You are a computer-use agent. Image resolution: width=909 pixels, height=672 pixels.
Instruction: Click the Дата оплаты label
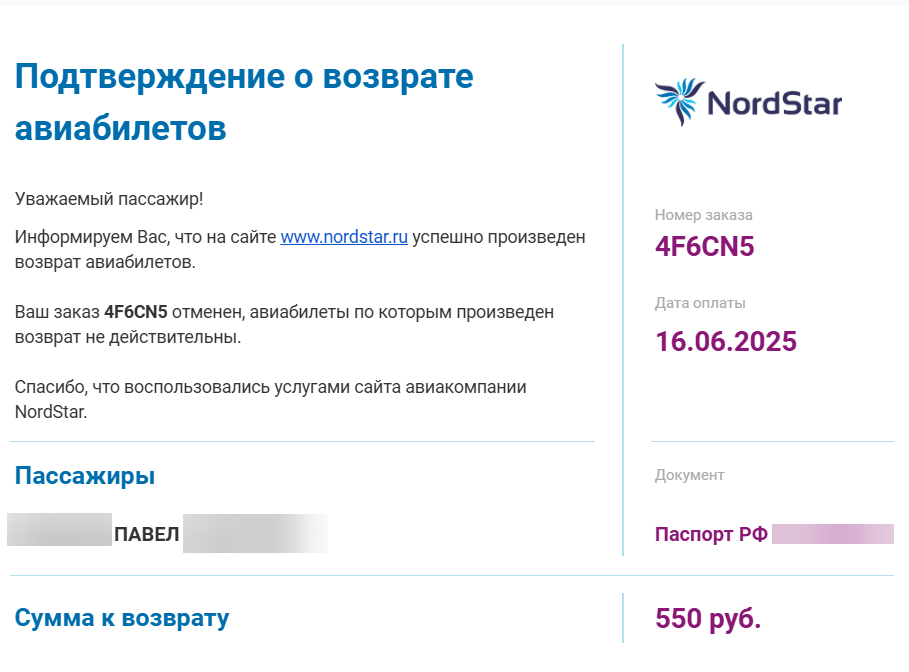tap(700, 303)
